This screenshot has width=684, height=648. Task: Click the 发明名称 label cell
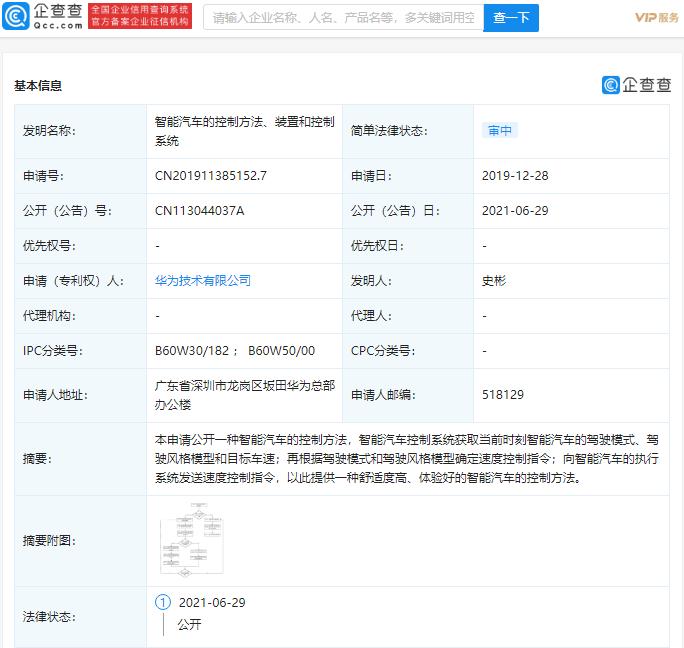click(81, 131)
